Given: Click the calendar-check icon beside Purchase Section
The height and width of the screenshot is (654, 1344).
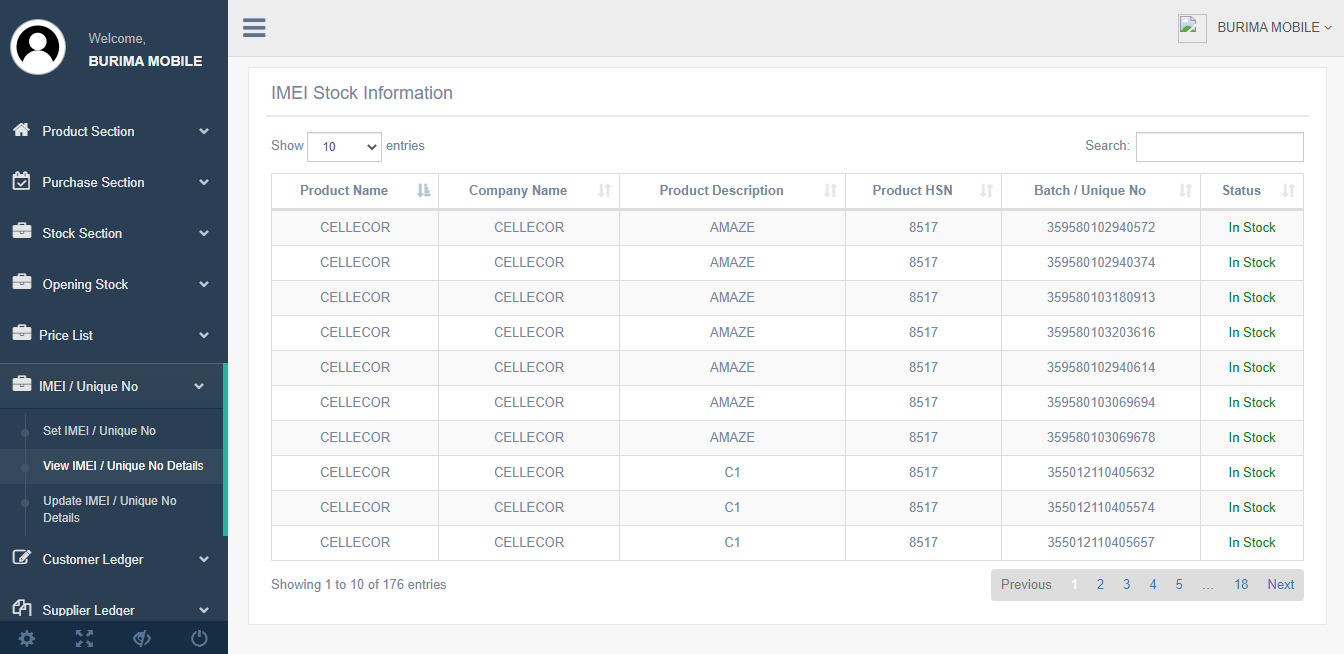Looking at the screenshot, I should coord(21,181).
